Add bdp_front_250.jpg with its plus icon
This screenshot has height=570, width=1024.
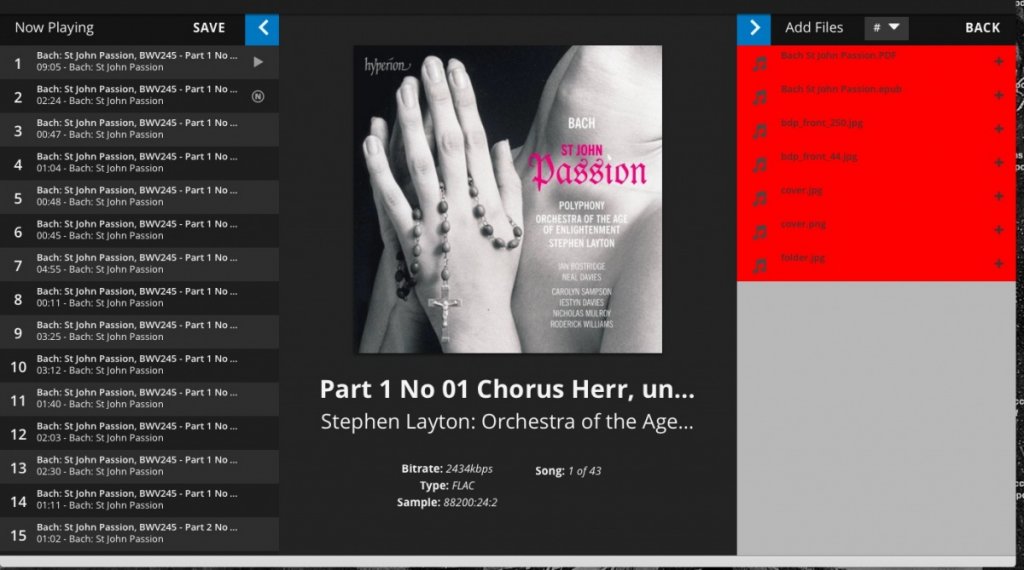click(x=999, y=129)
